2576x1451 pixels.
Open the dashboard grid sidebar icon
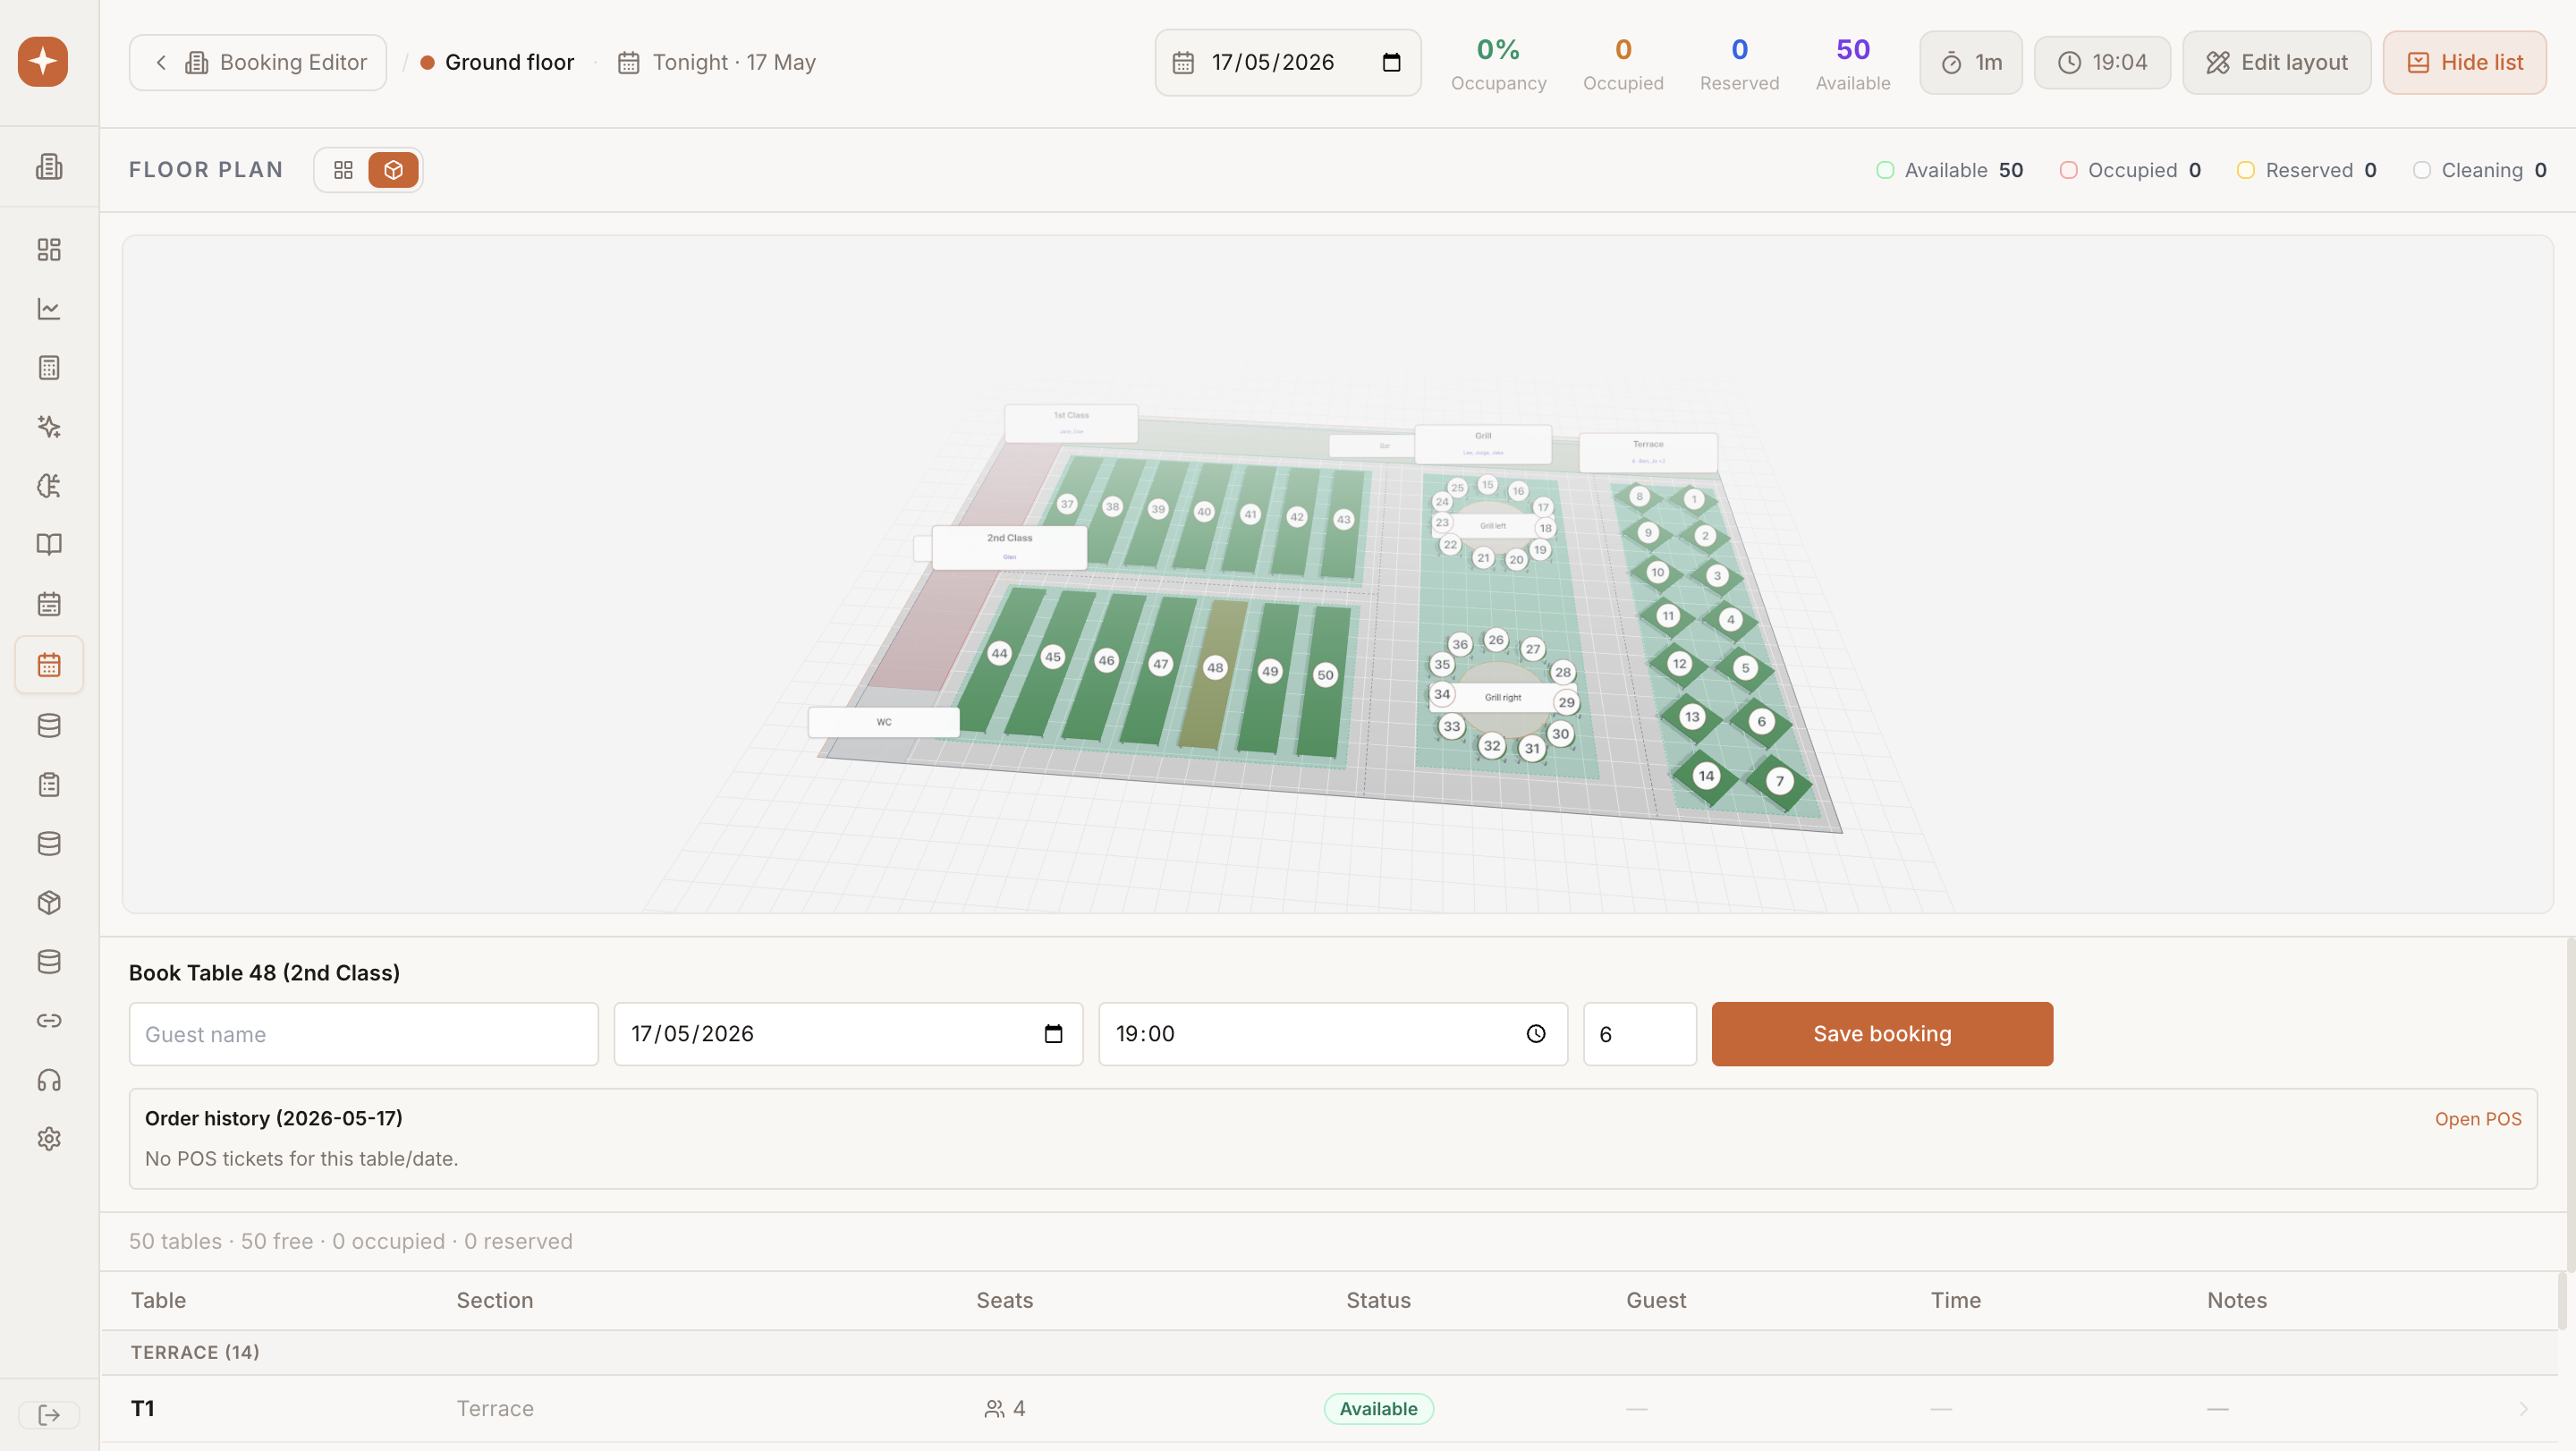coord(49,249)
